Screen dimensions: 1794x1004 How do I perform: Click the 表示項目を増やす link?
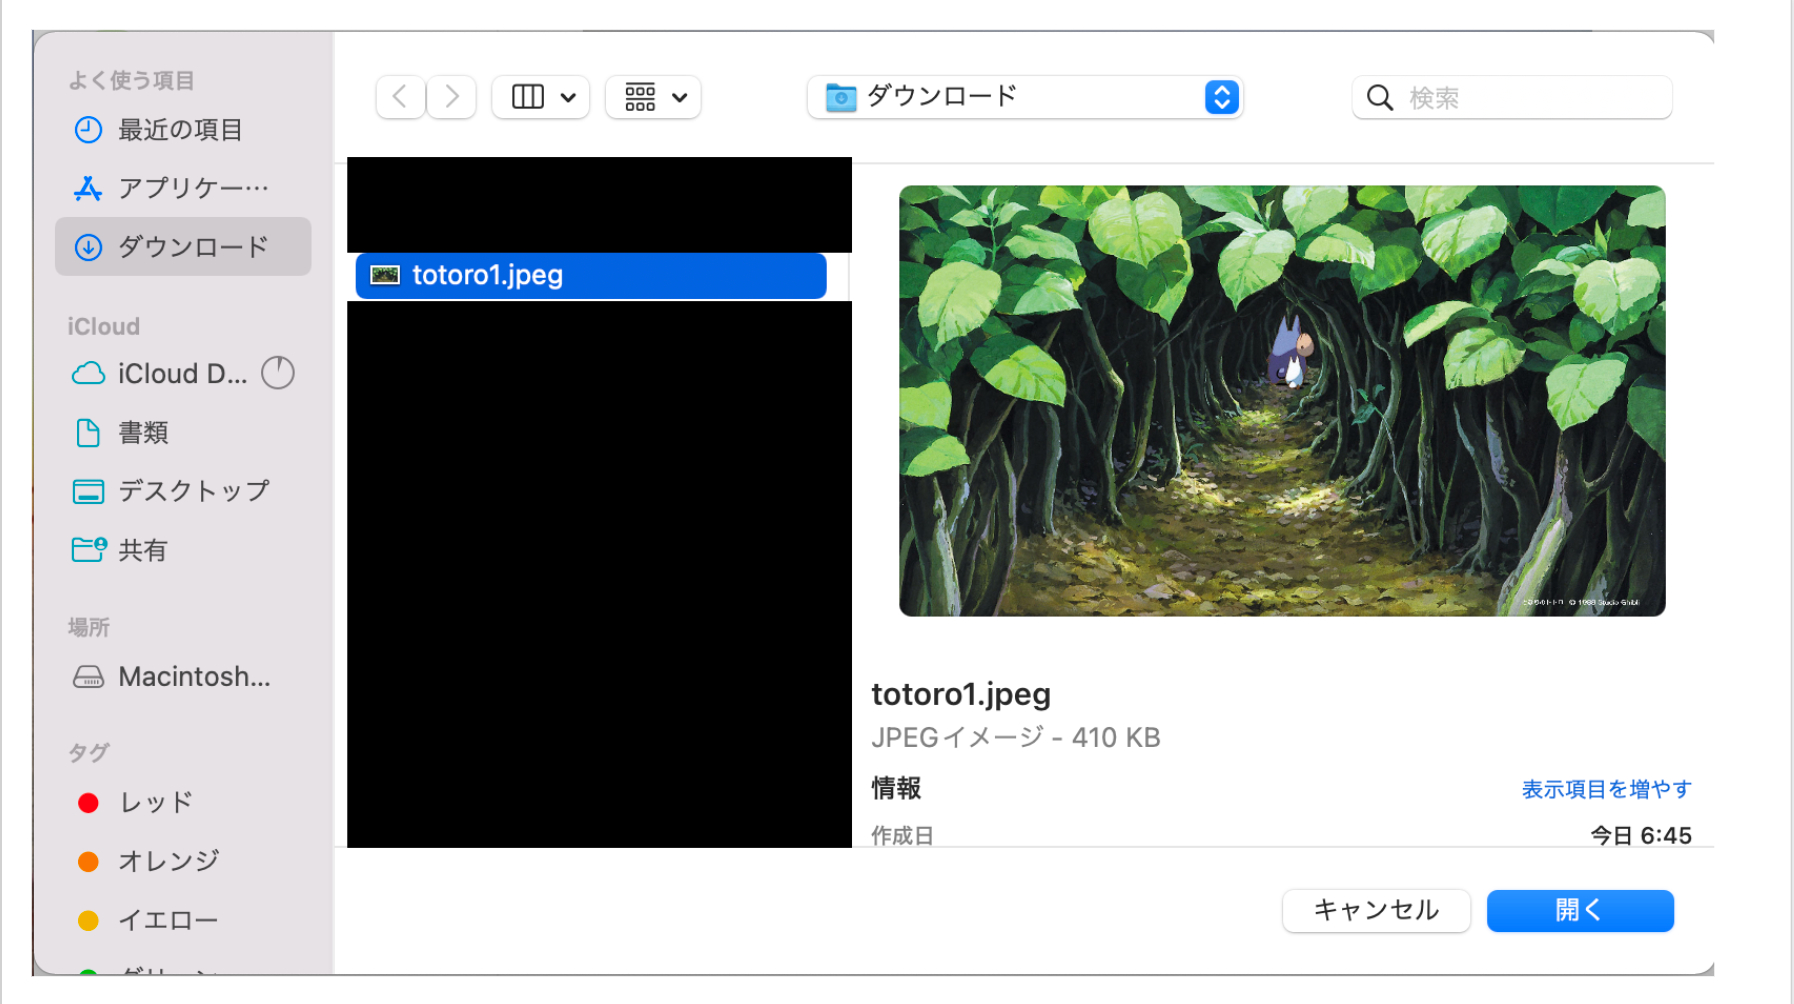1606,790
